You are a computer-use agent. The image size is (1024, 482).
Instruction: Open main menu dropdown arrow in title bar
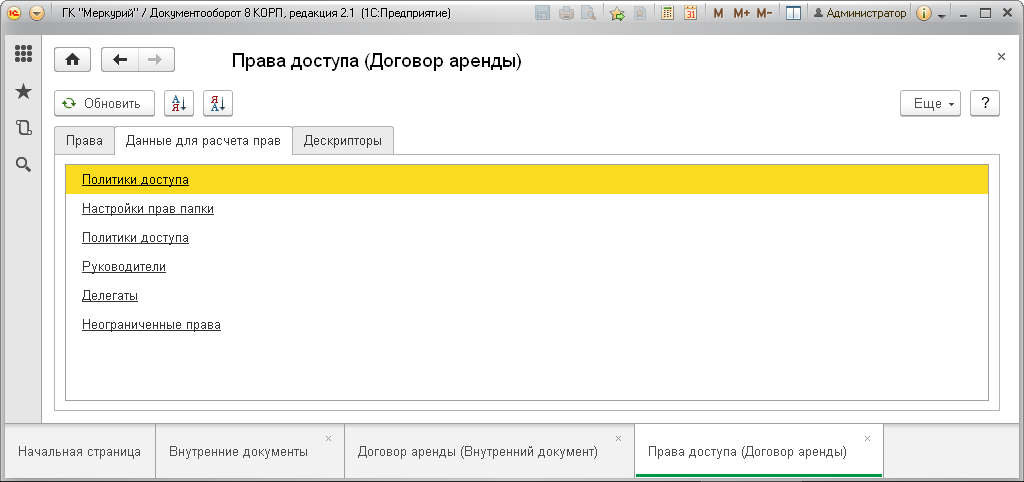coord(37,12)
